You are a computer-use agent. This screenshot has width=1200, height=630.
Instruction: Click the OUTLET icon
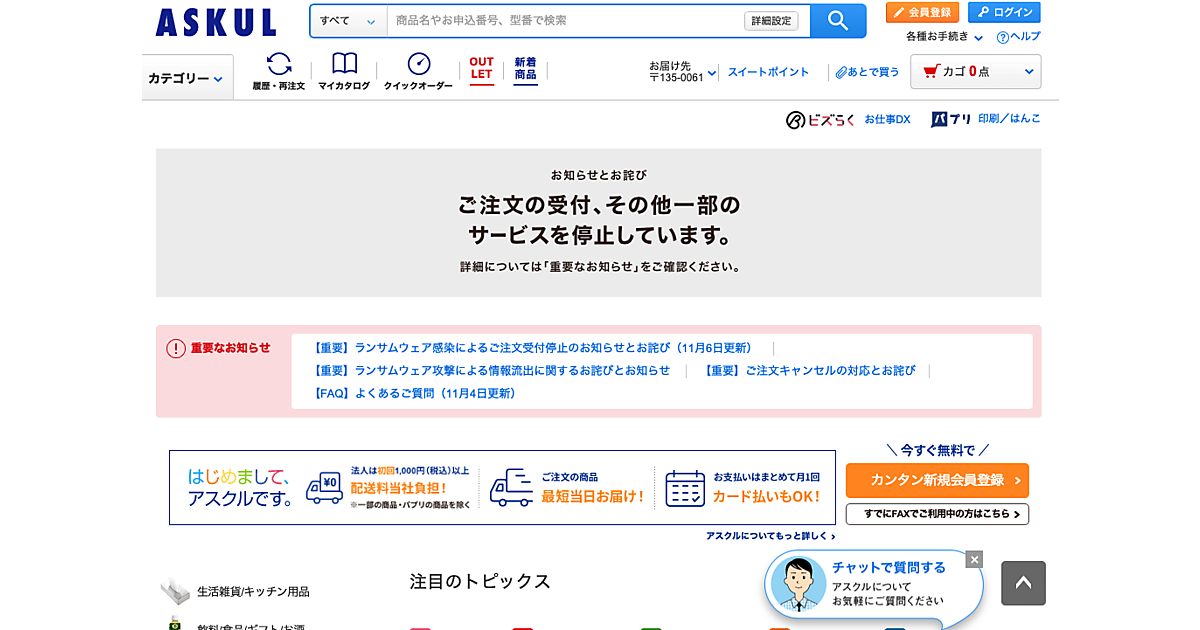[x=482, y=68]
